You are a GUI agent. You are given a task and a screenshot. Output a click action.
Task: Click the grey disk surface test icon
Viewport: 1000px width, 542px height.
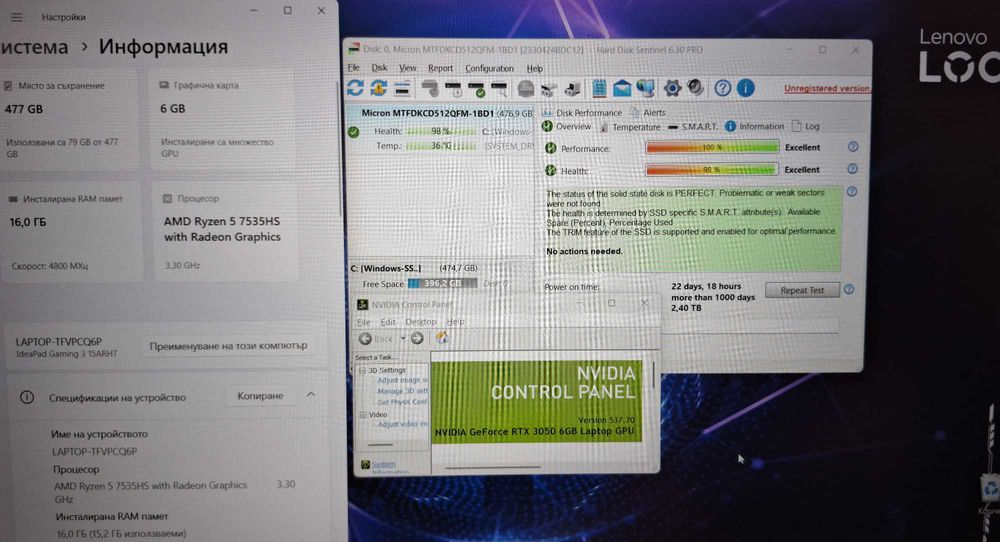coord(430,89)
